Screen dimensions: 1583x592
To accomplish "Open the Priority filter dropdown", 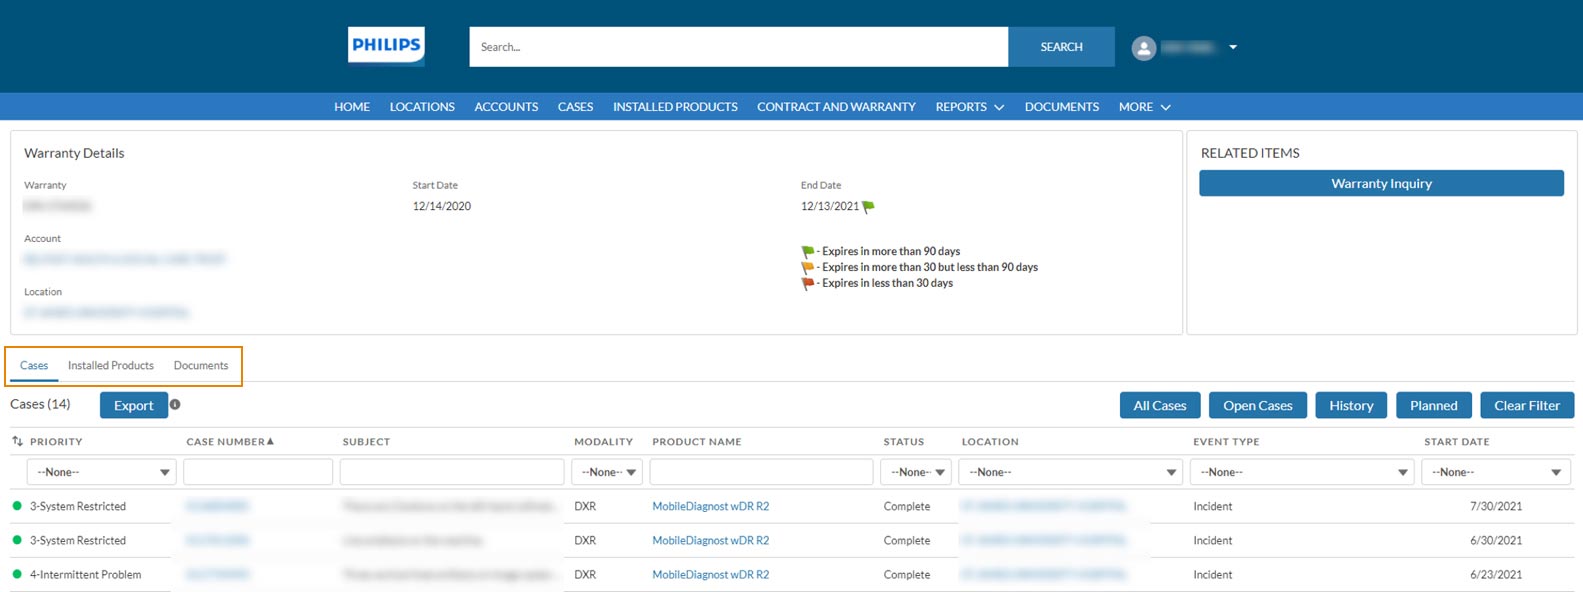I will (101, 472).
